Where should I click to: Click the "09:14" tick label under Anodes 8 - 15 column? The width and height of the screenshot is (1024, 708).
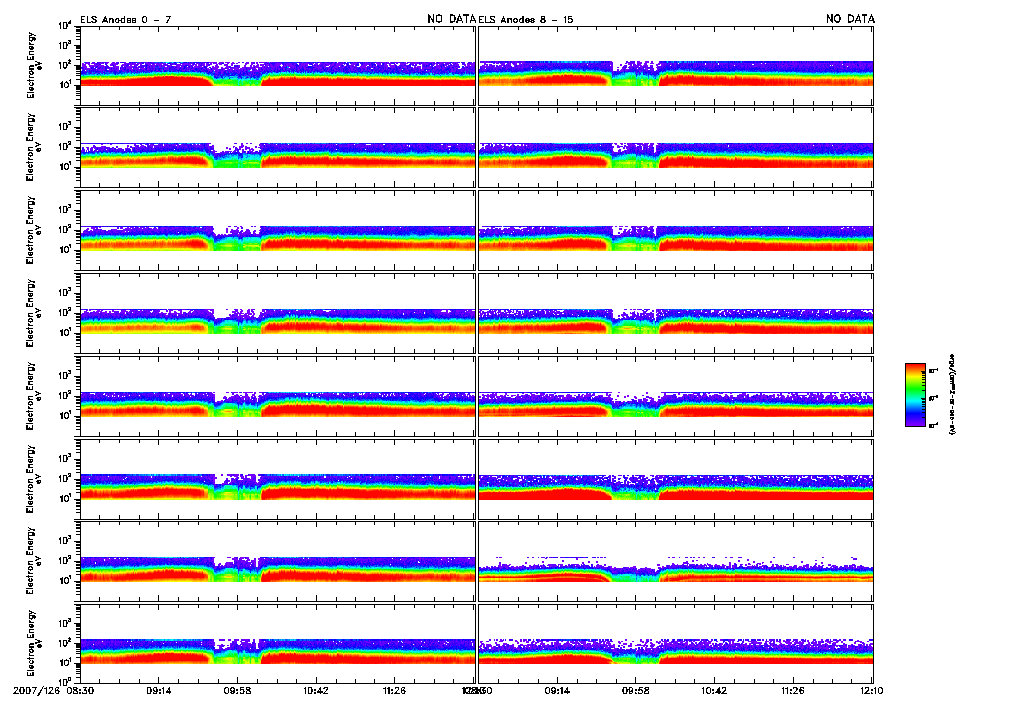click(557, 690)
